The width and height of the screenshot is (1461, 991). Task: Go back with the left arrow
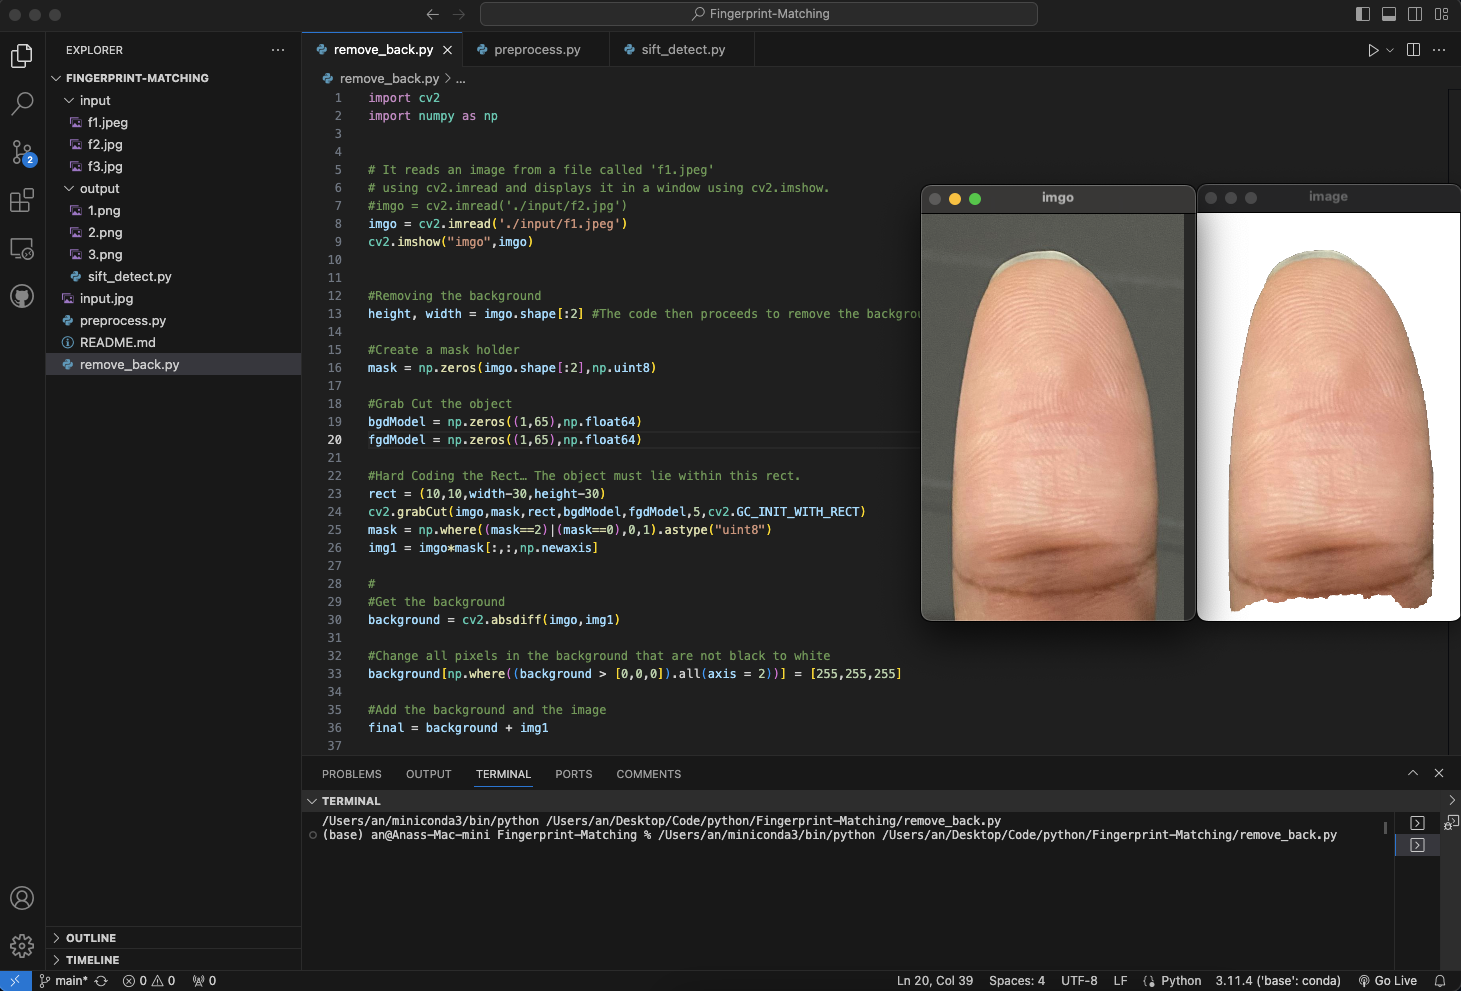coord(433,14)
